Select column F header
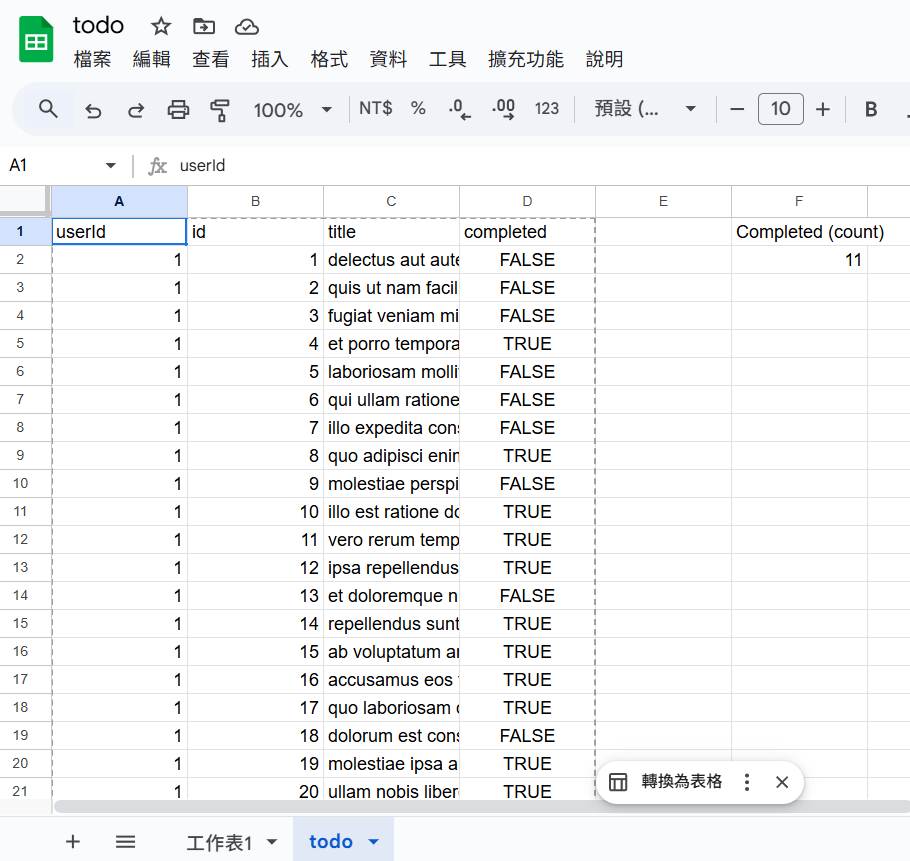This screenshot has height=861, width=910. click(799, 201)
